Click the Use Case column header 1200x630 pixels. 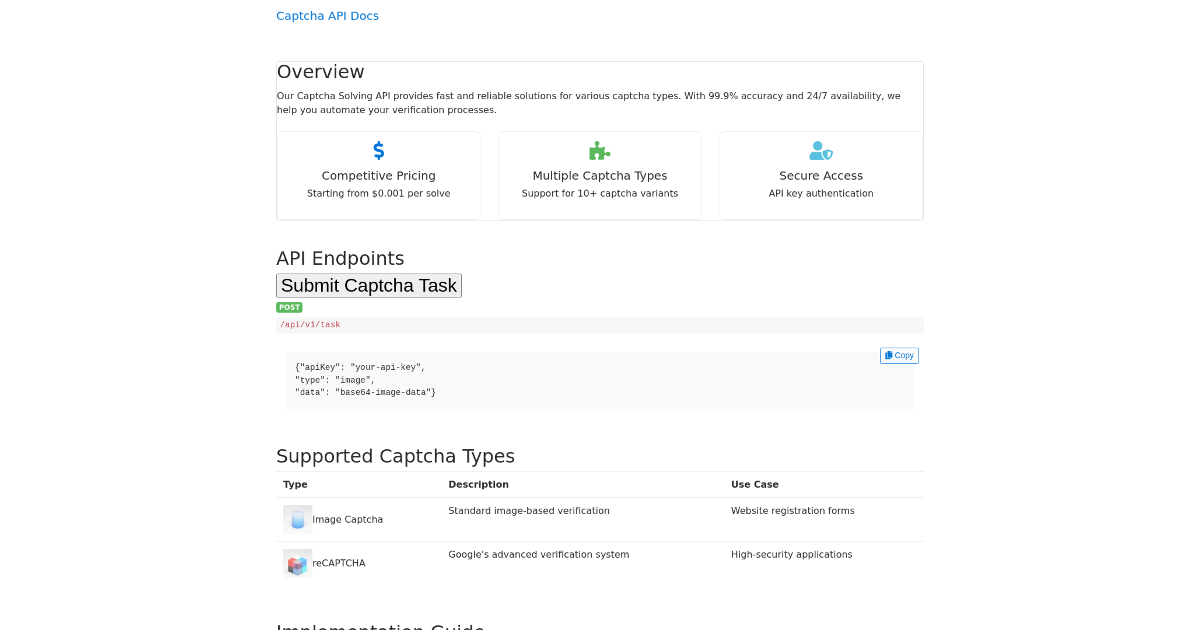click(x=754, y=484)
